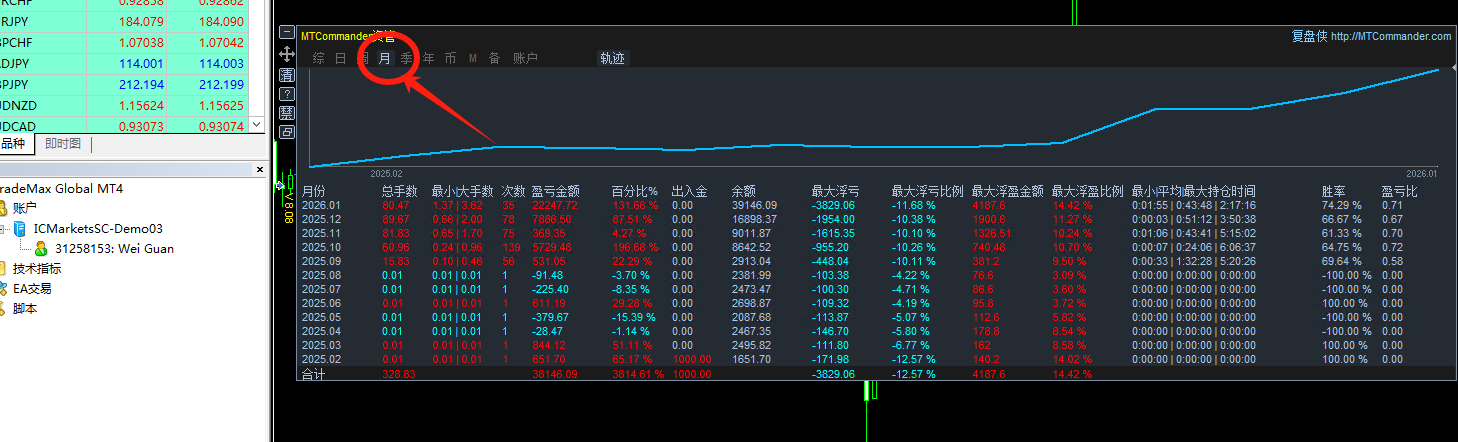The height and width of the screenshot is (442, 1458).
Task: Click the 合计 totals row label
Action: 314,373
